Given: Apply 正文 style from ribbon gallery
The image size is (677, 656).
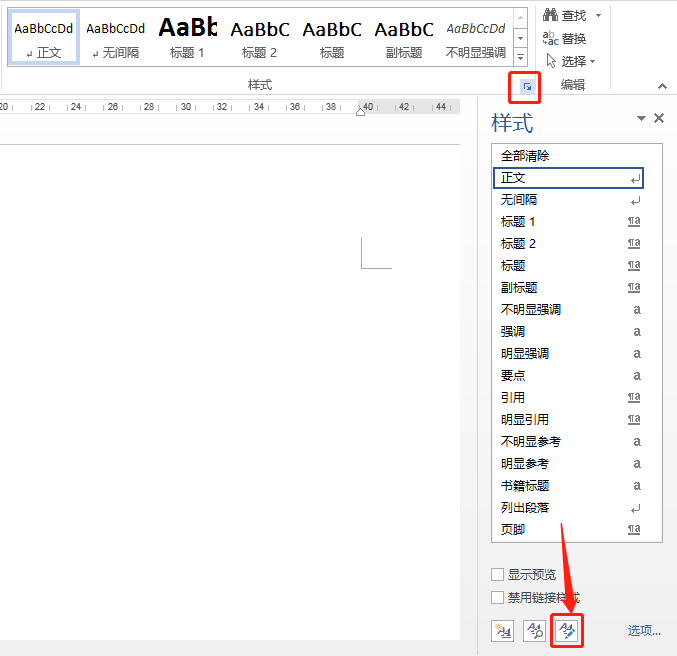Looking at the screenshot, I should (x=44, y=38).
